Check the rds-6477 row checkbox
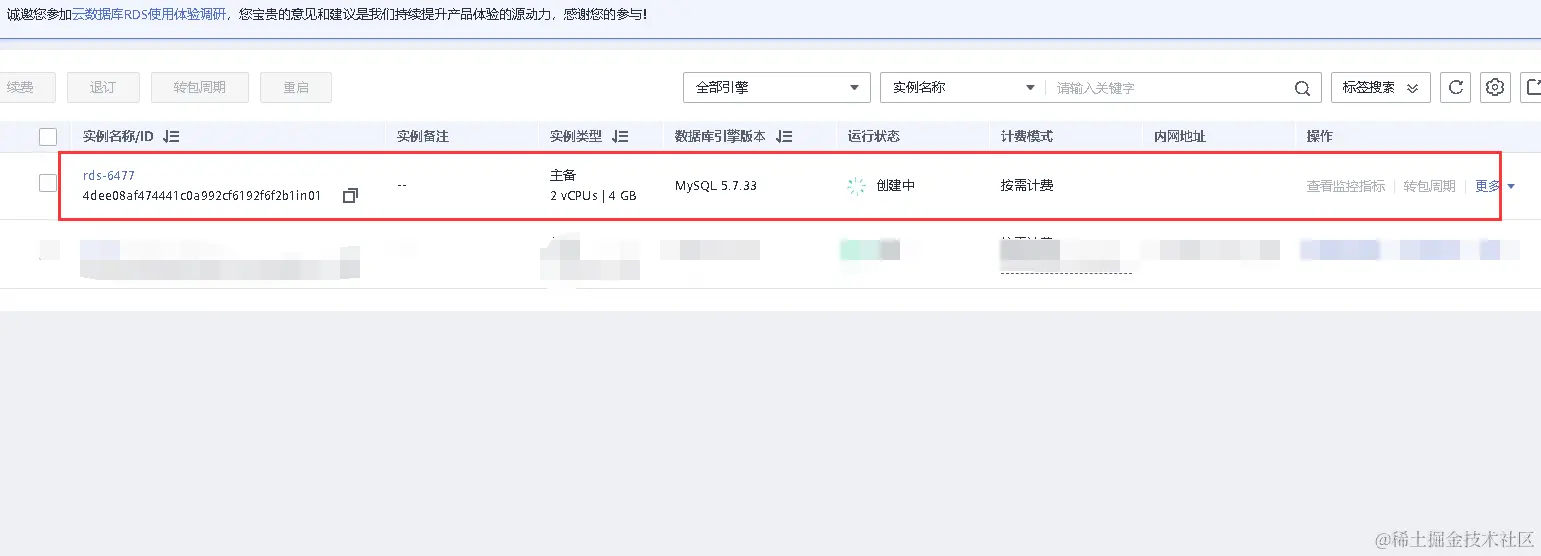The height and width of the screenshot is (556, 1541). [48, 183]
